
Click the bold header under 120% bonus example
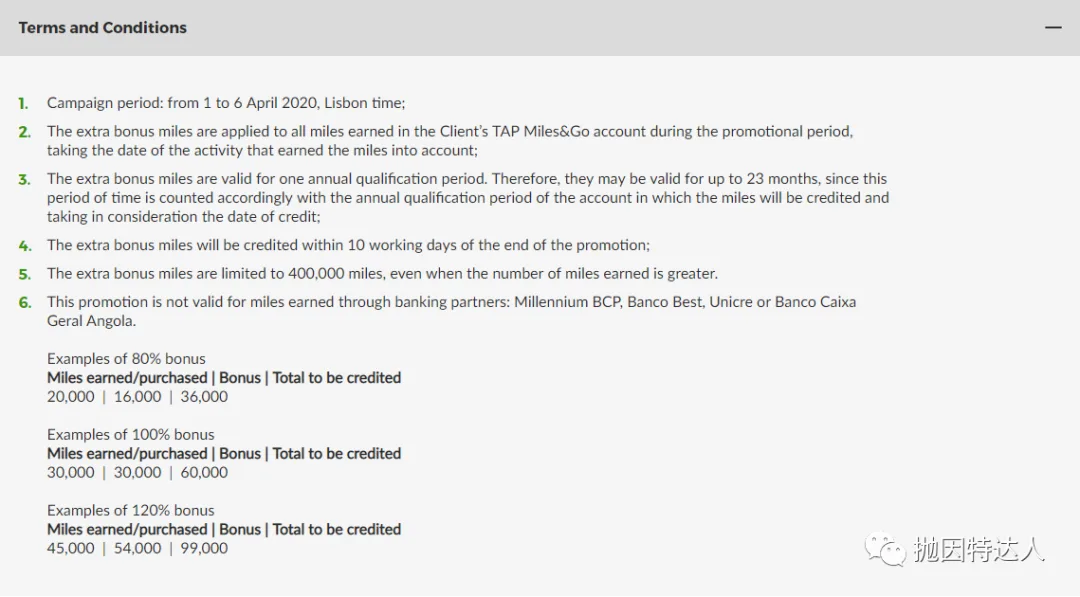pos(224,530)
